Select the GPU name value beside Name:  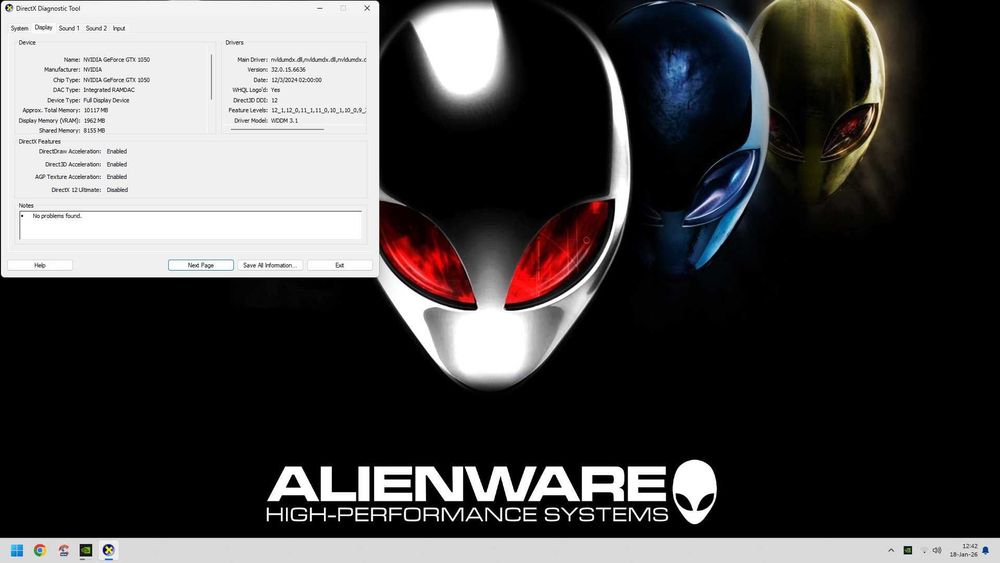[117, 60]
